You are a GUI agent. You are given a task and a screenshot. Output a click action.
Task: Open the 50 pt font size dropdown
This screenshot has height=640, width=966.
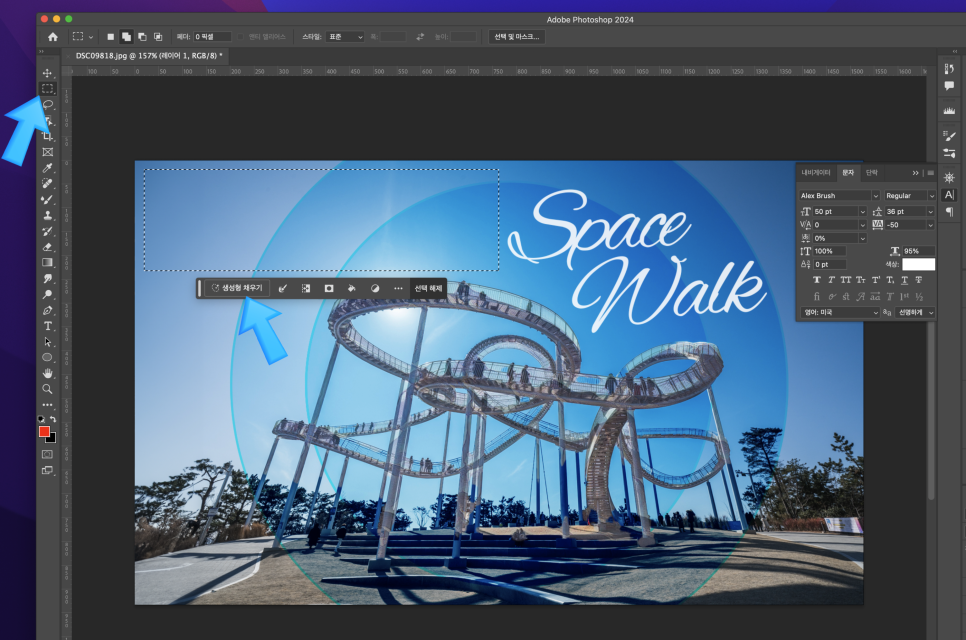862,211
